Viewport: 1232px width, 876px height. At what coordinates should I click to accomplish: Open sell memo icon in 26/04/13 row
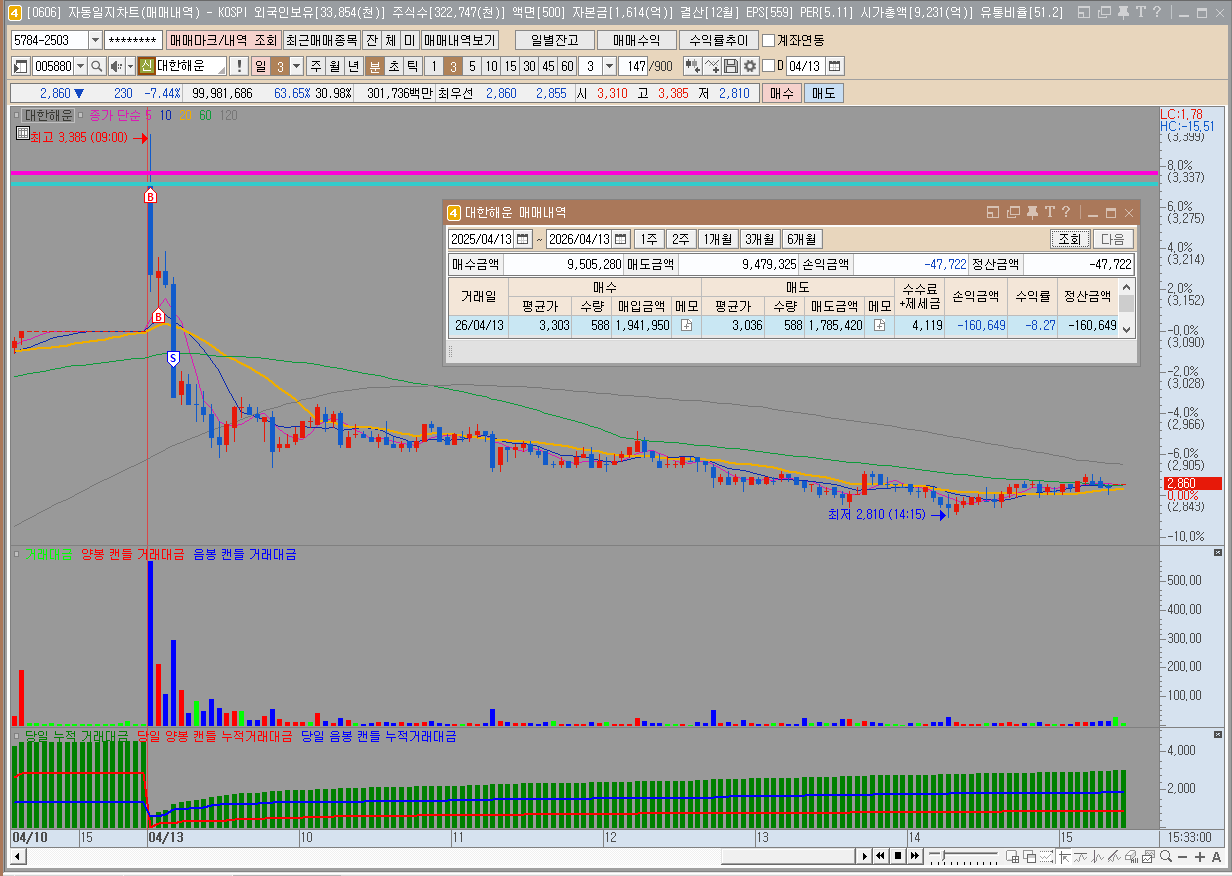pyautogui.click(x=879, y=325)
